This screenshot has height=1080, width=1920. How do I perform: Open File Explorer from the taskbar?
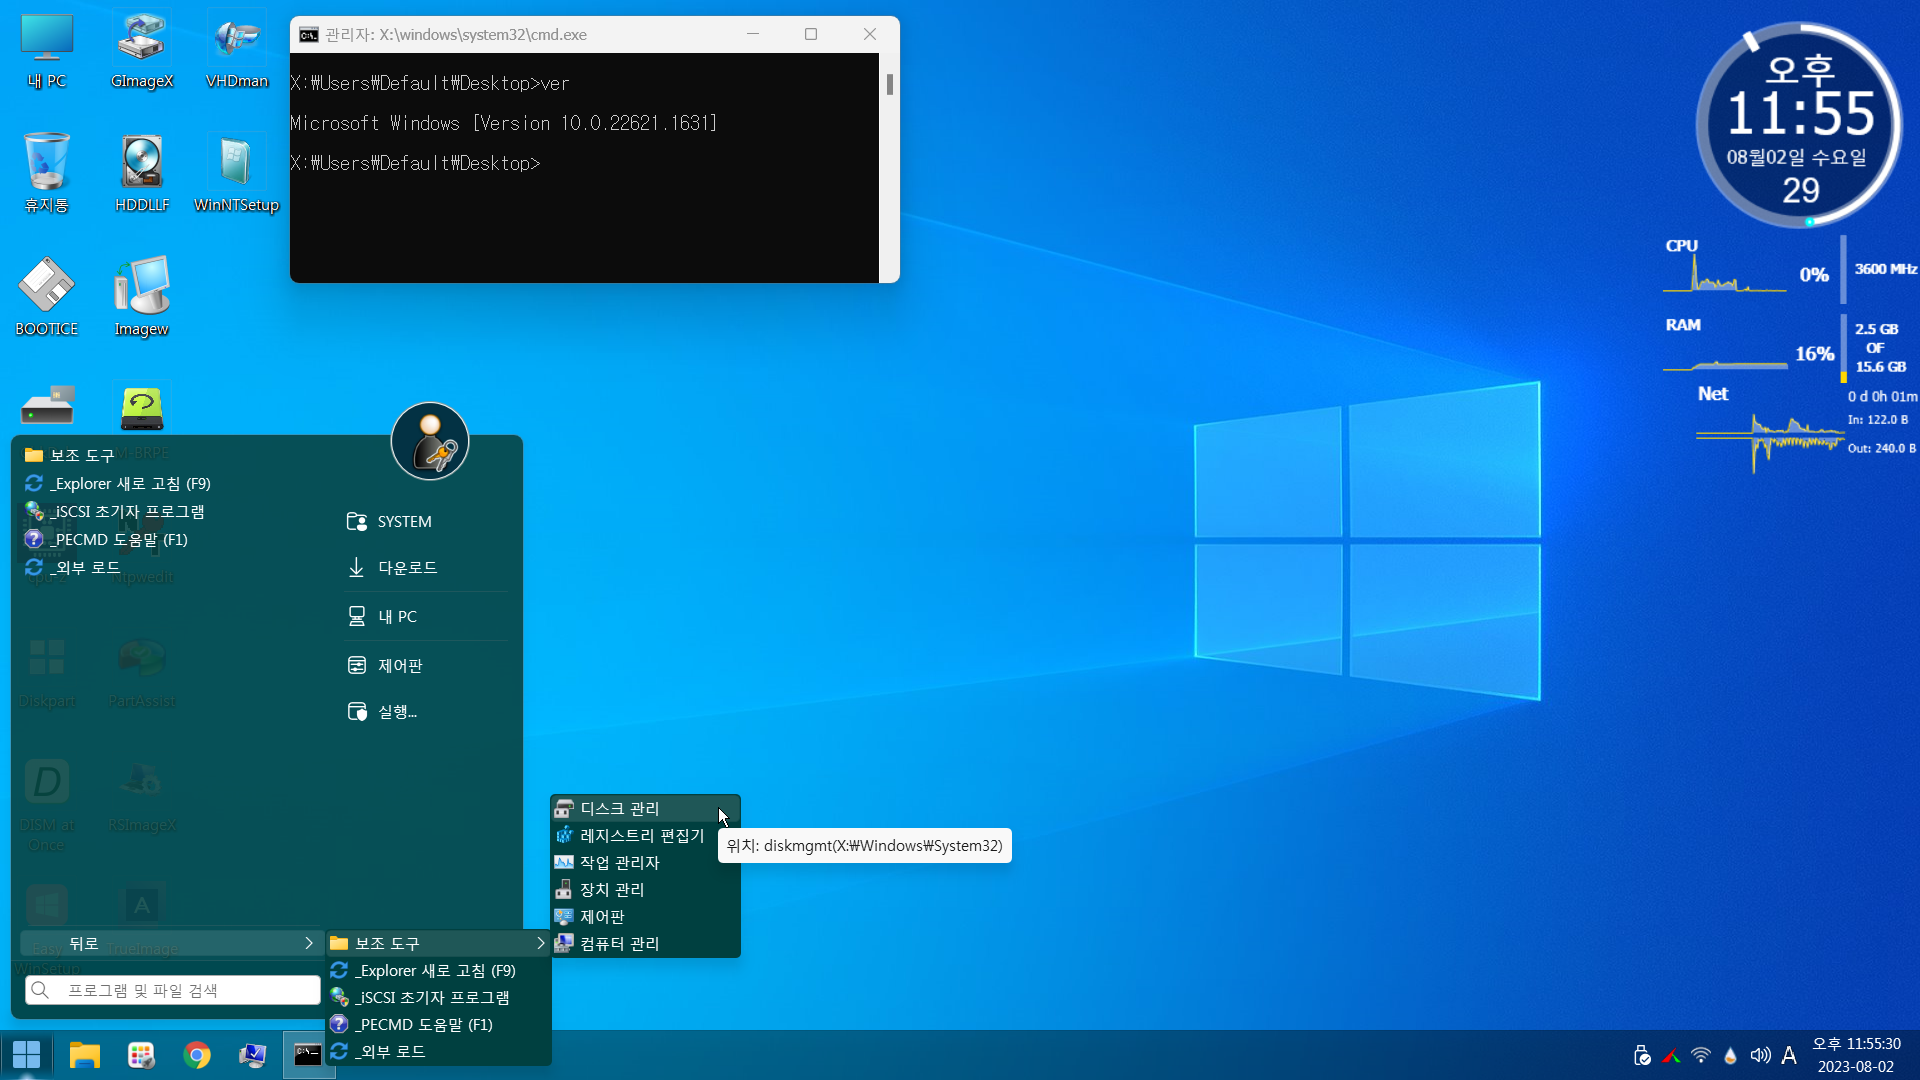85,1055
